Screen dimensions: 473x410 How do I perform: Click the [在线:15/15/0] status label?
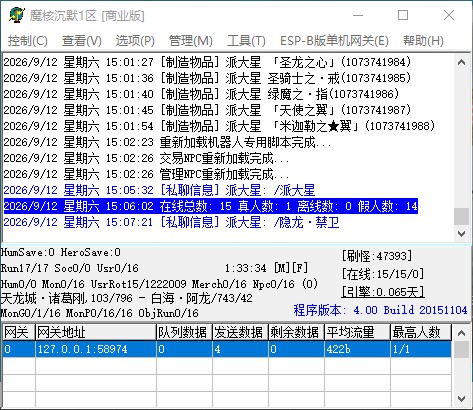[383, 274]
